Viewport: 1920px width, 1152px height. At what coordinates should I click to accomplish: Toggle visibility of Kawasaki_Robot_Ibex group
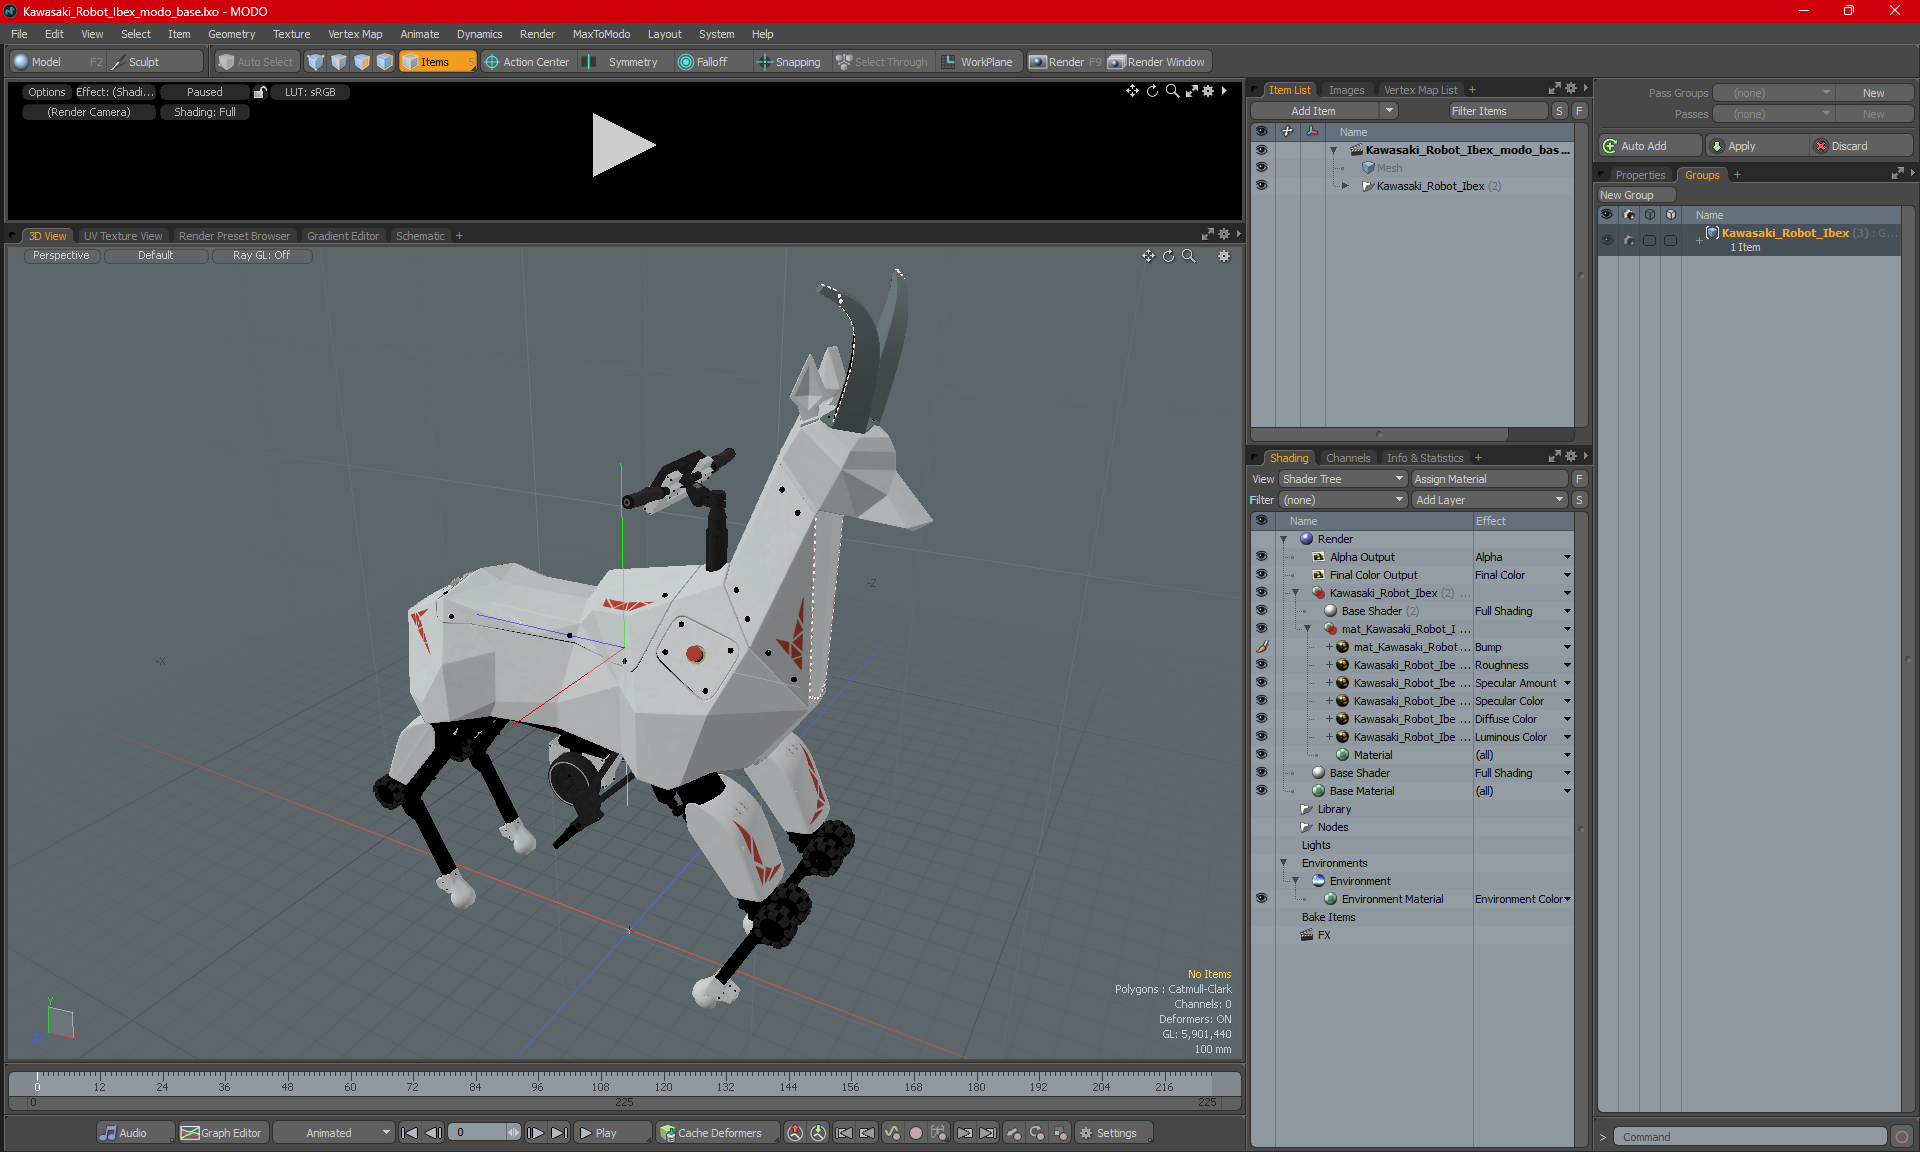[1607, 240]
